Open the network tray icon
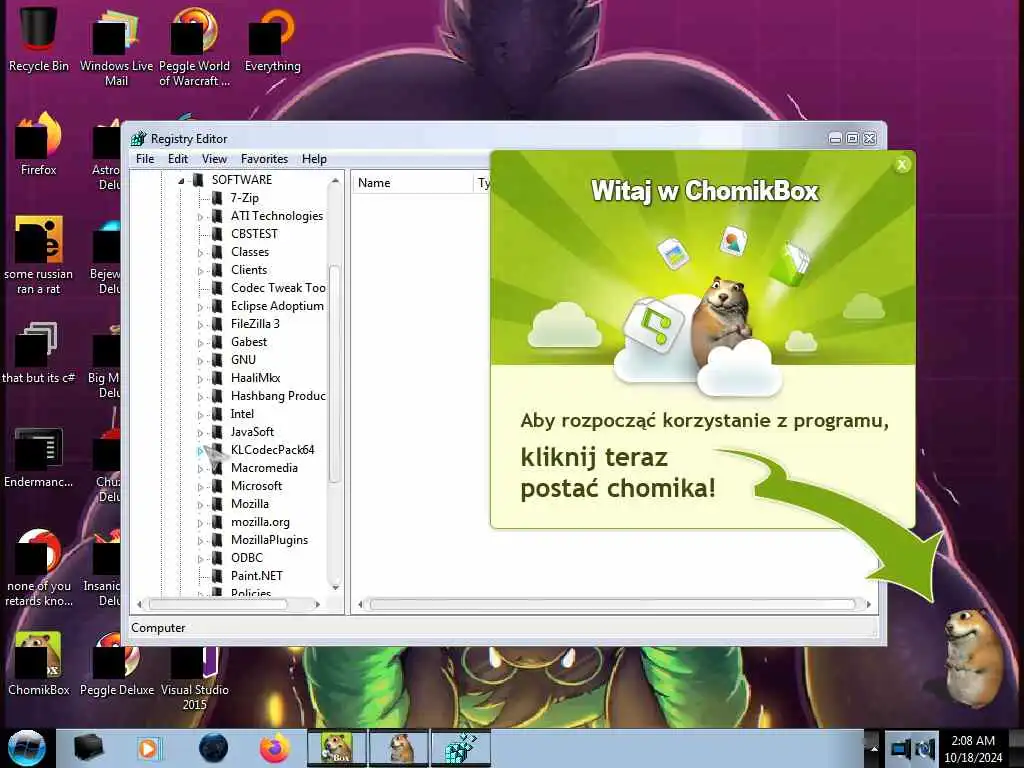This screenshot has width=1024, height=768. [x=901, y=748]
